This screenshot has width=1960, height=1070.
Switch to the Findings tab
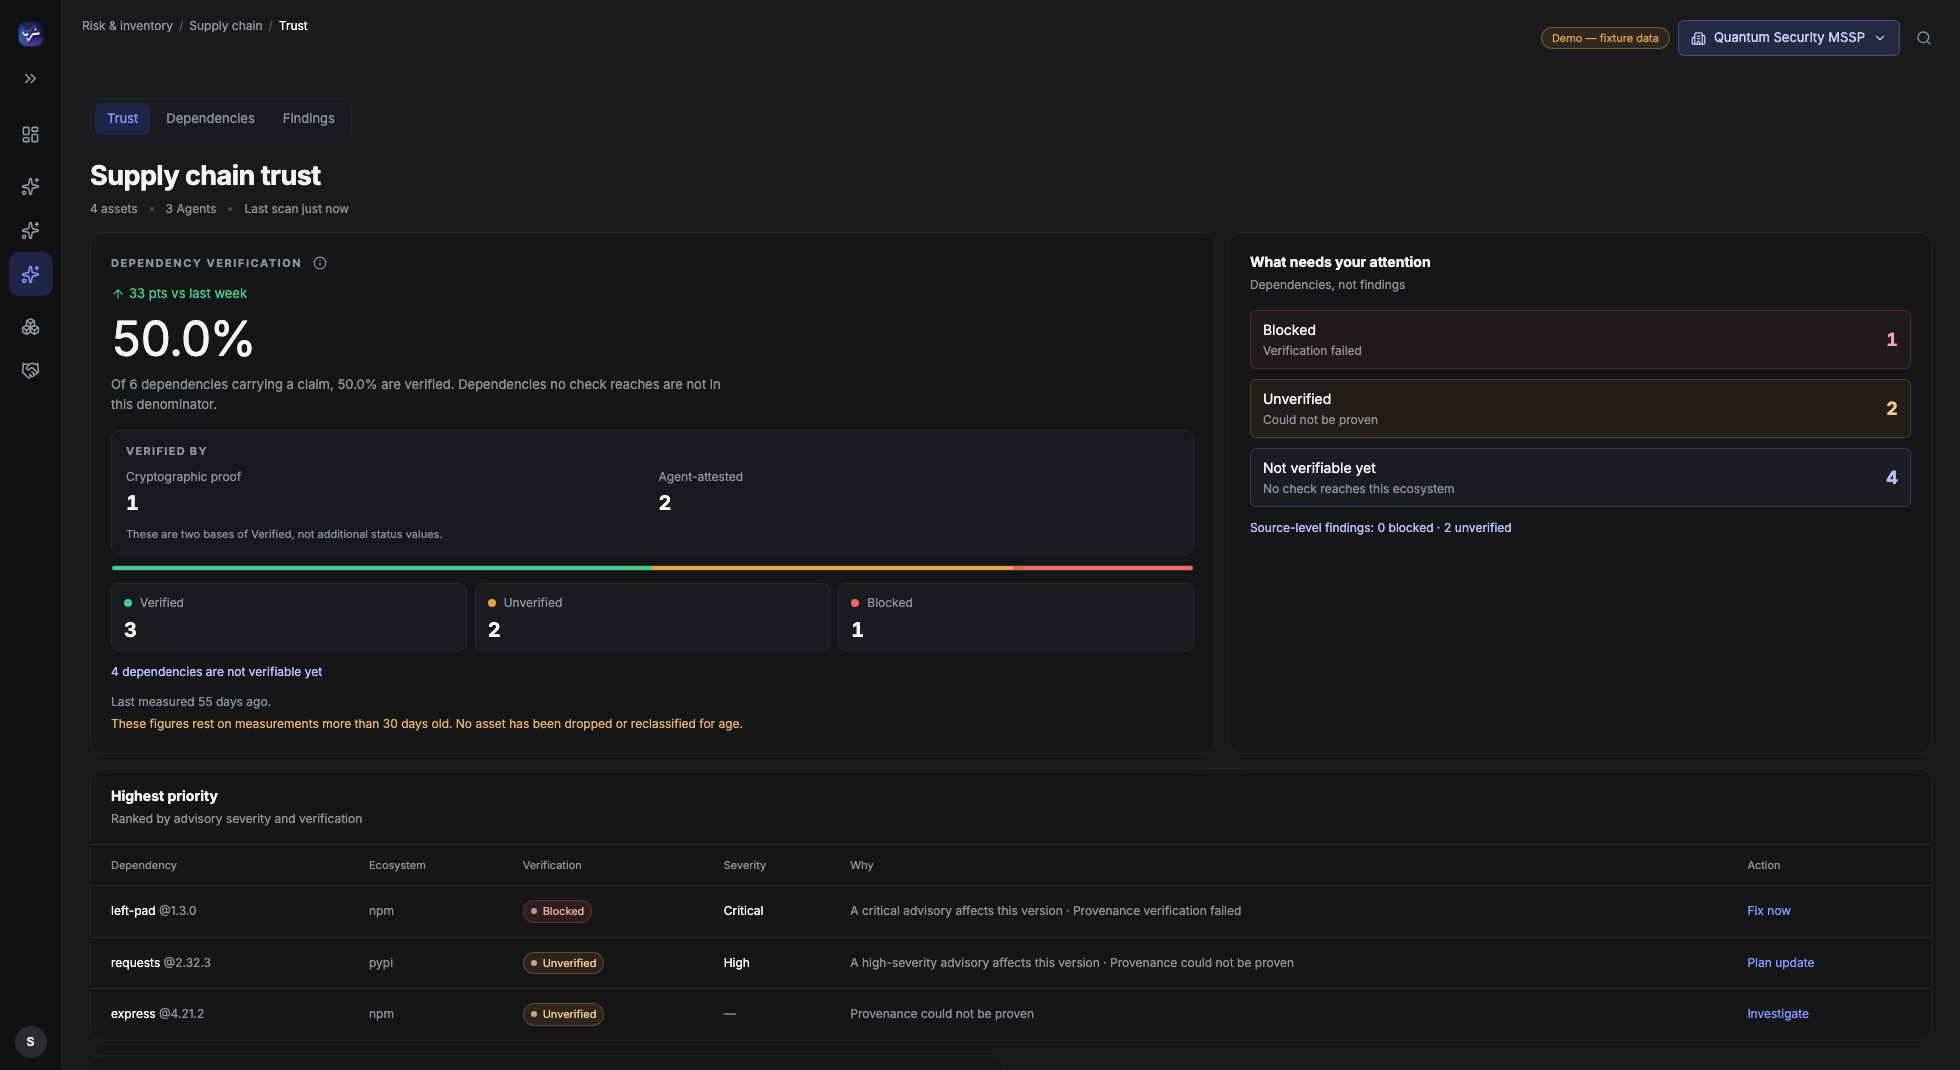pos(308,119)
